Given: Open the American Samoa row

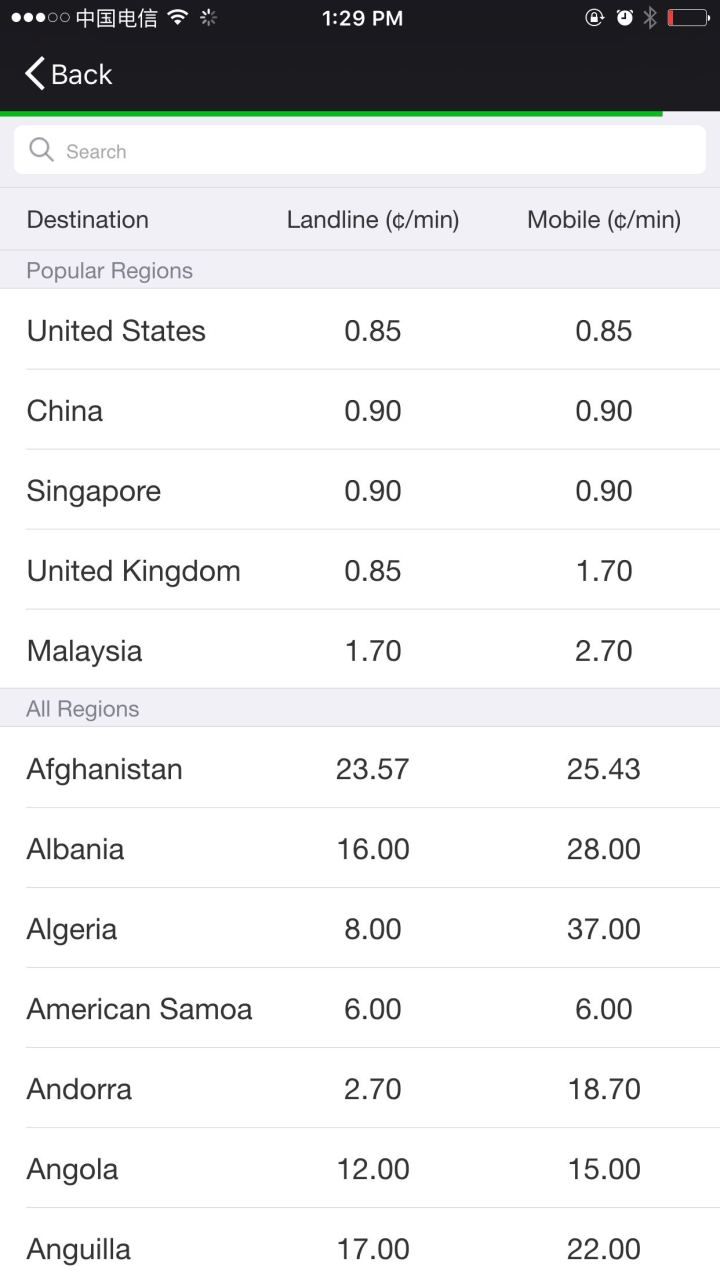Looking at the screenshot, I should (x=360, y=1008).
